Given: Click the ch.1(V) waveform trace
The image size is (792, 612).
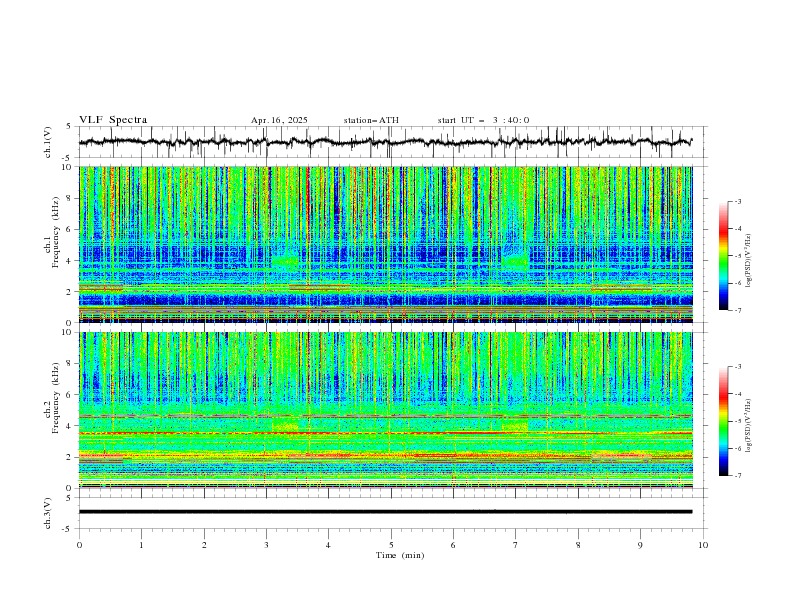Looking at the screenshot, I should click(385, 142).
